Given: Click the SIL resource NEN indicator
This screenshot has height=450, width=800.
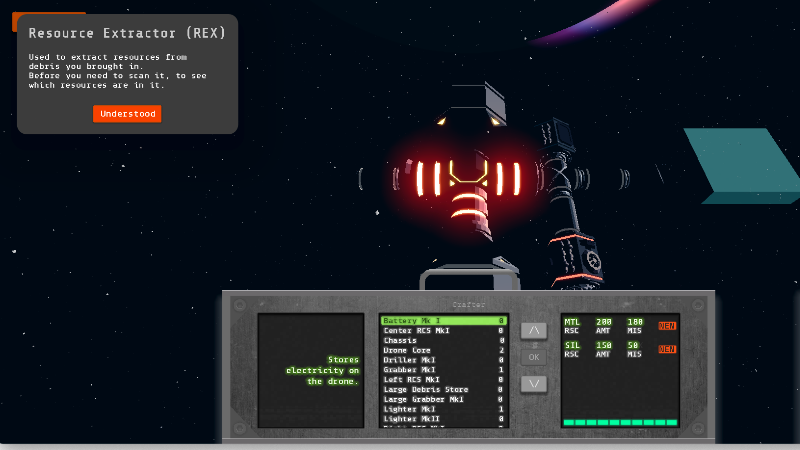Looking at the screenshot, I should click(667, 349).
